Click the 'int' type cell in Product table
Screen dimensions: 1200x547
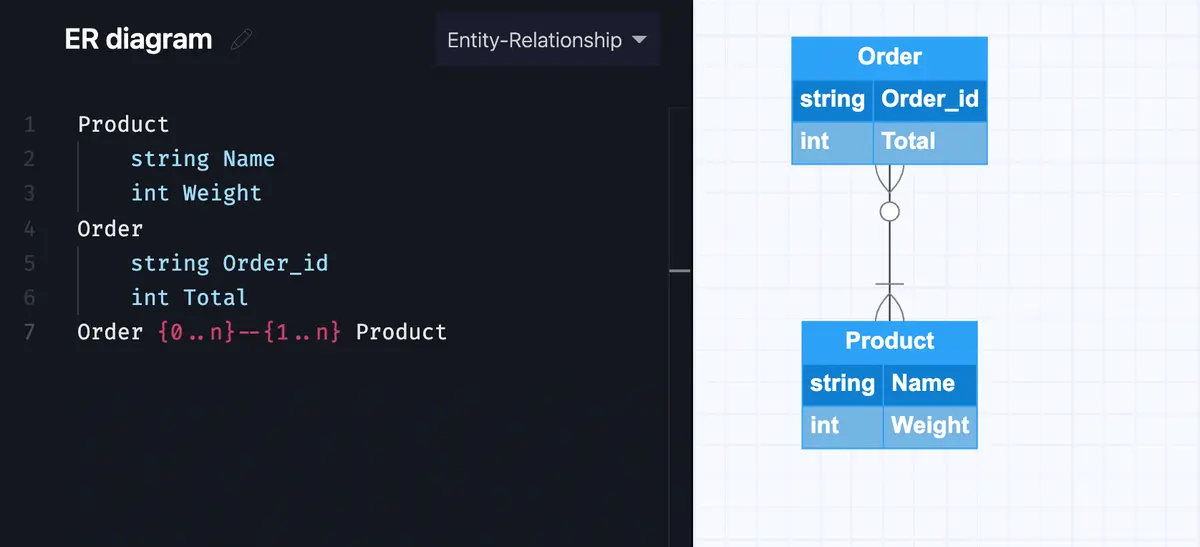[x=842, y=426]
